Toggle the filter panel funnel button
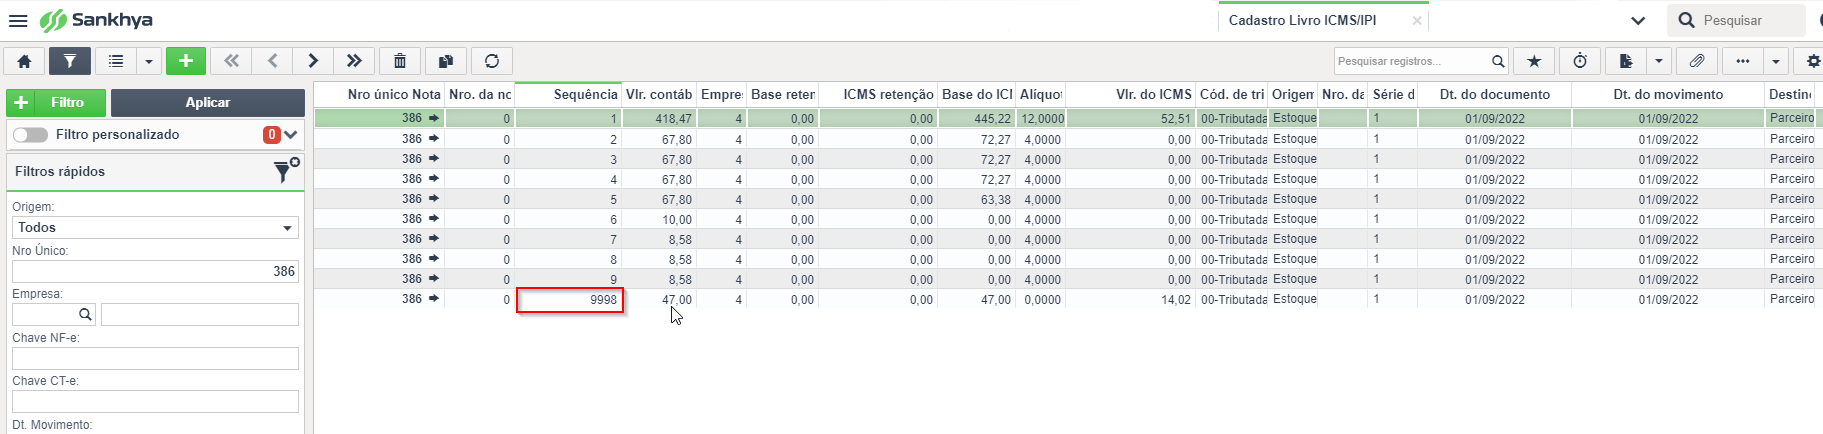Image resolution: width=1823 pixels, height=434 pixels. pos(69,61)
